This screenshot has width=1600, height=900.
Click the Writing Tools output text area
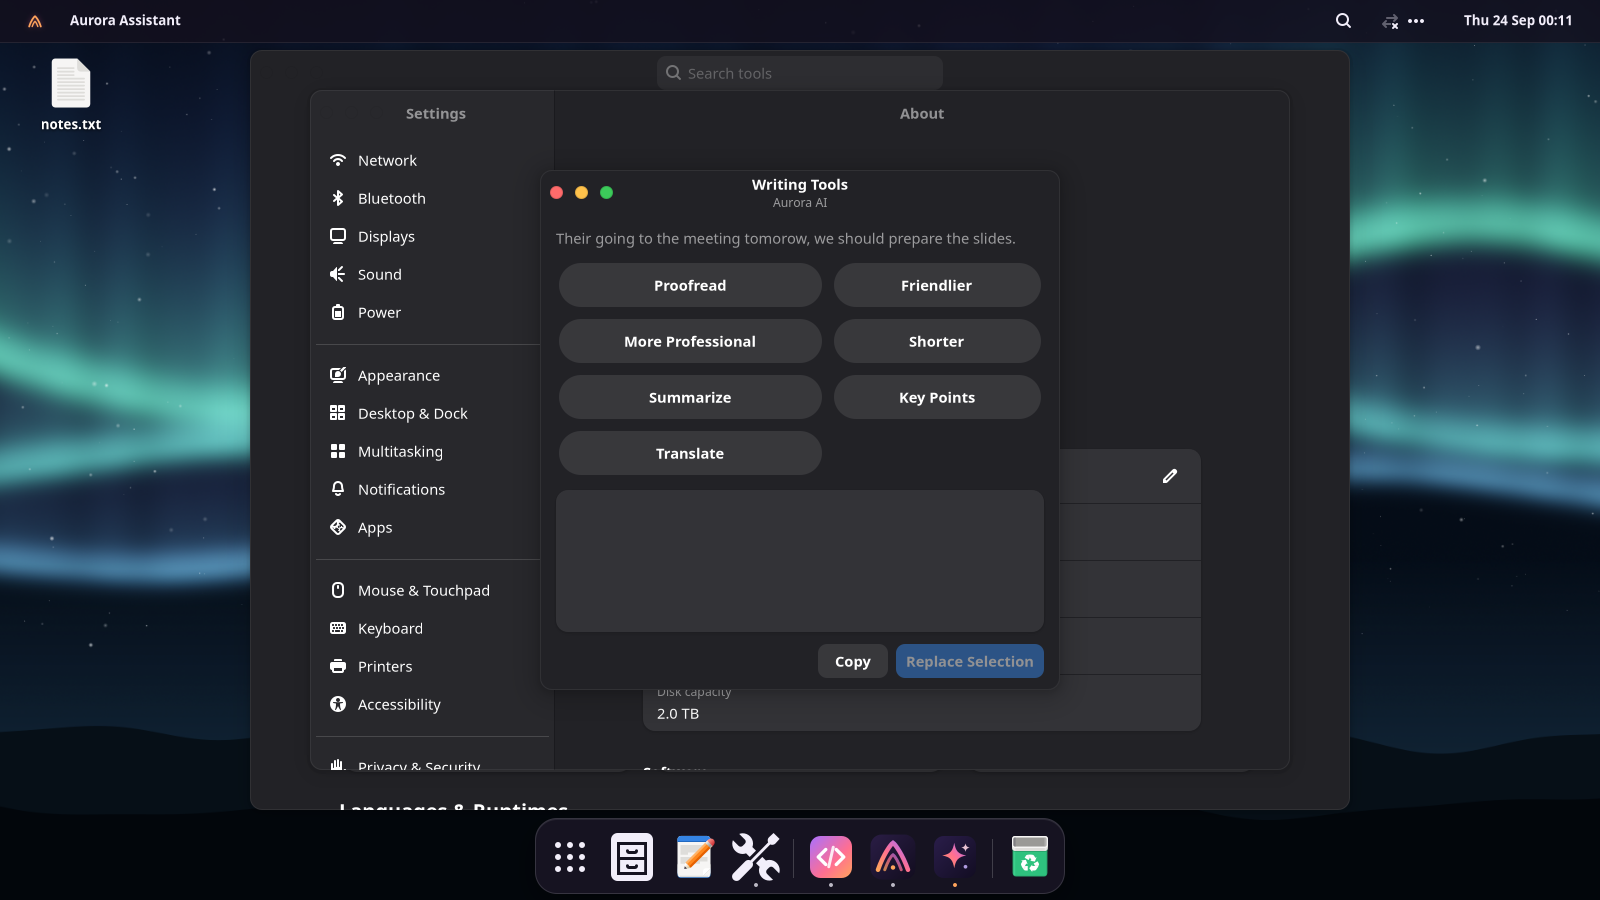(x=800, y=561)
